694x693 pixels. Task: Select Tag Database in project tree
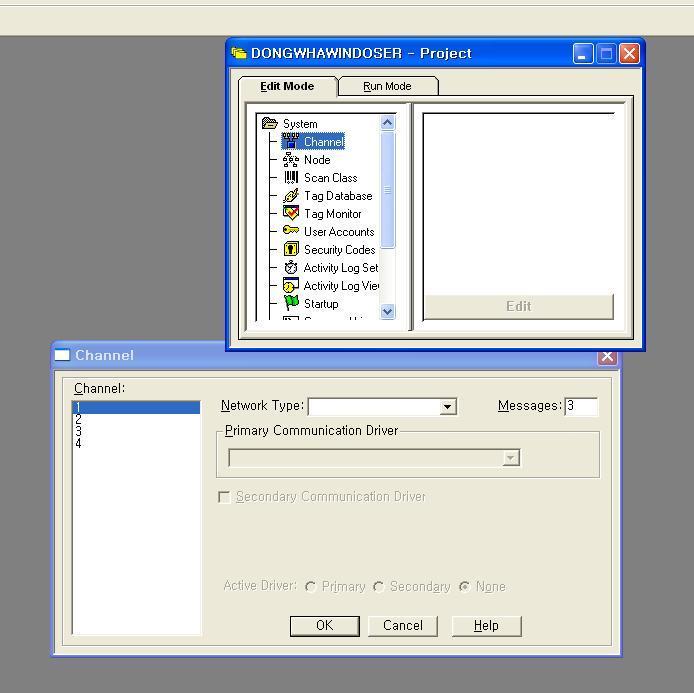coord(338,196)
